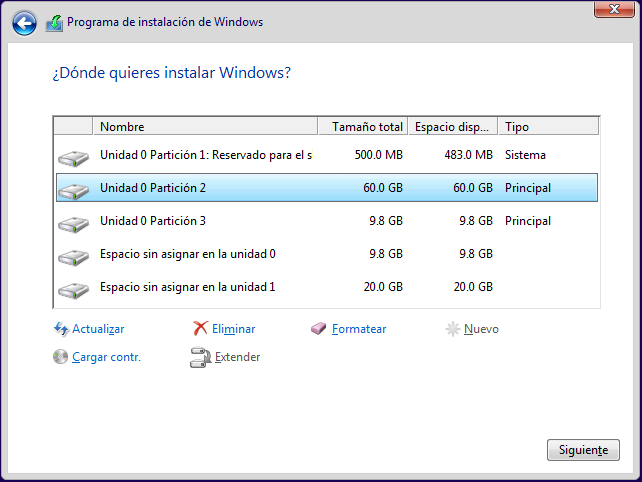642x482 pixels.
Task: Refresh the list with the Actualizar link
Action: pos(98,329)
